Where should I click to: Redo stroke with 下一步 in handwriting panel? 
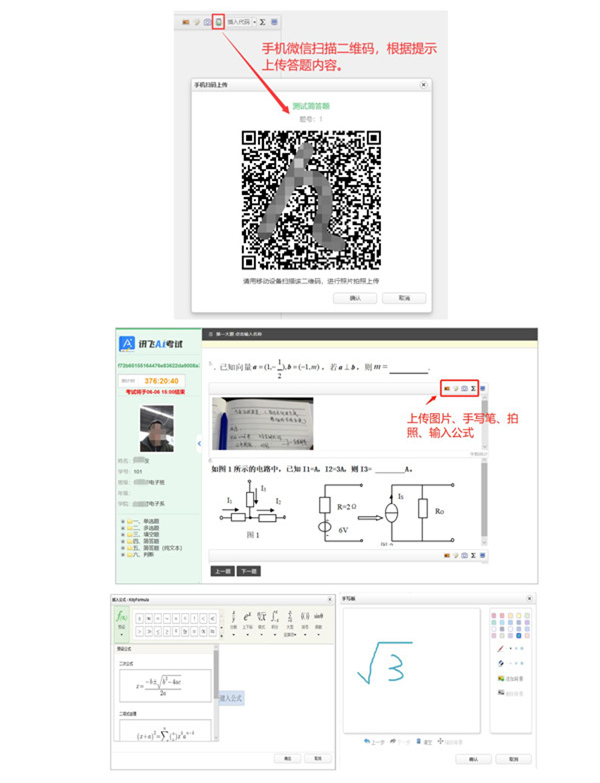coord(400,742)
